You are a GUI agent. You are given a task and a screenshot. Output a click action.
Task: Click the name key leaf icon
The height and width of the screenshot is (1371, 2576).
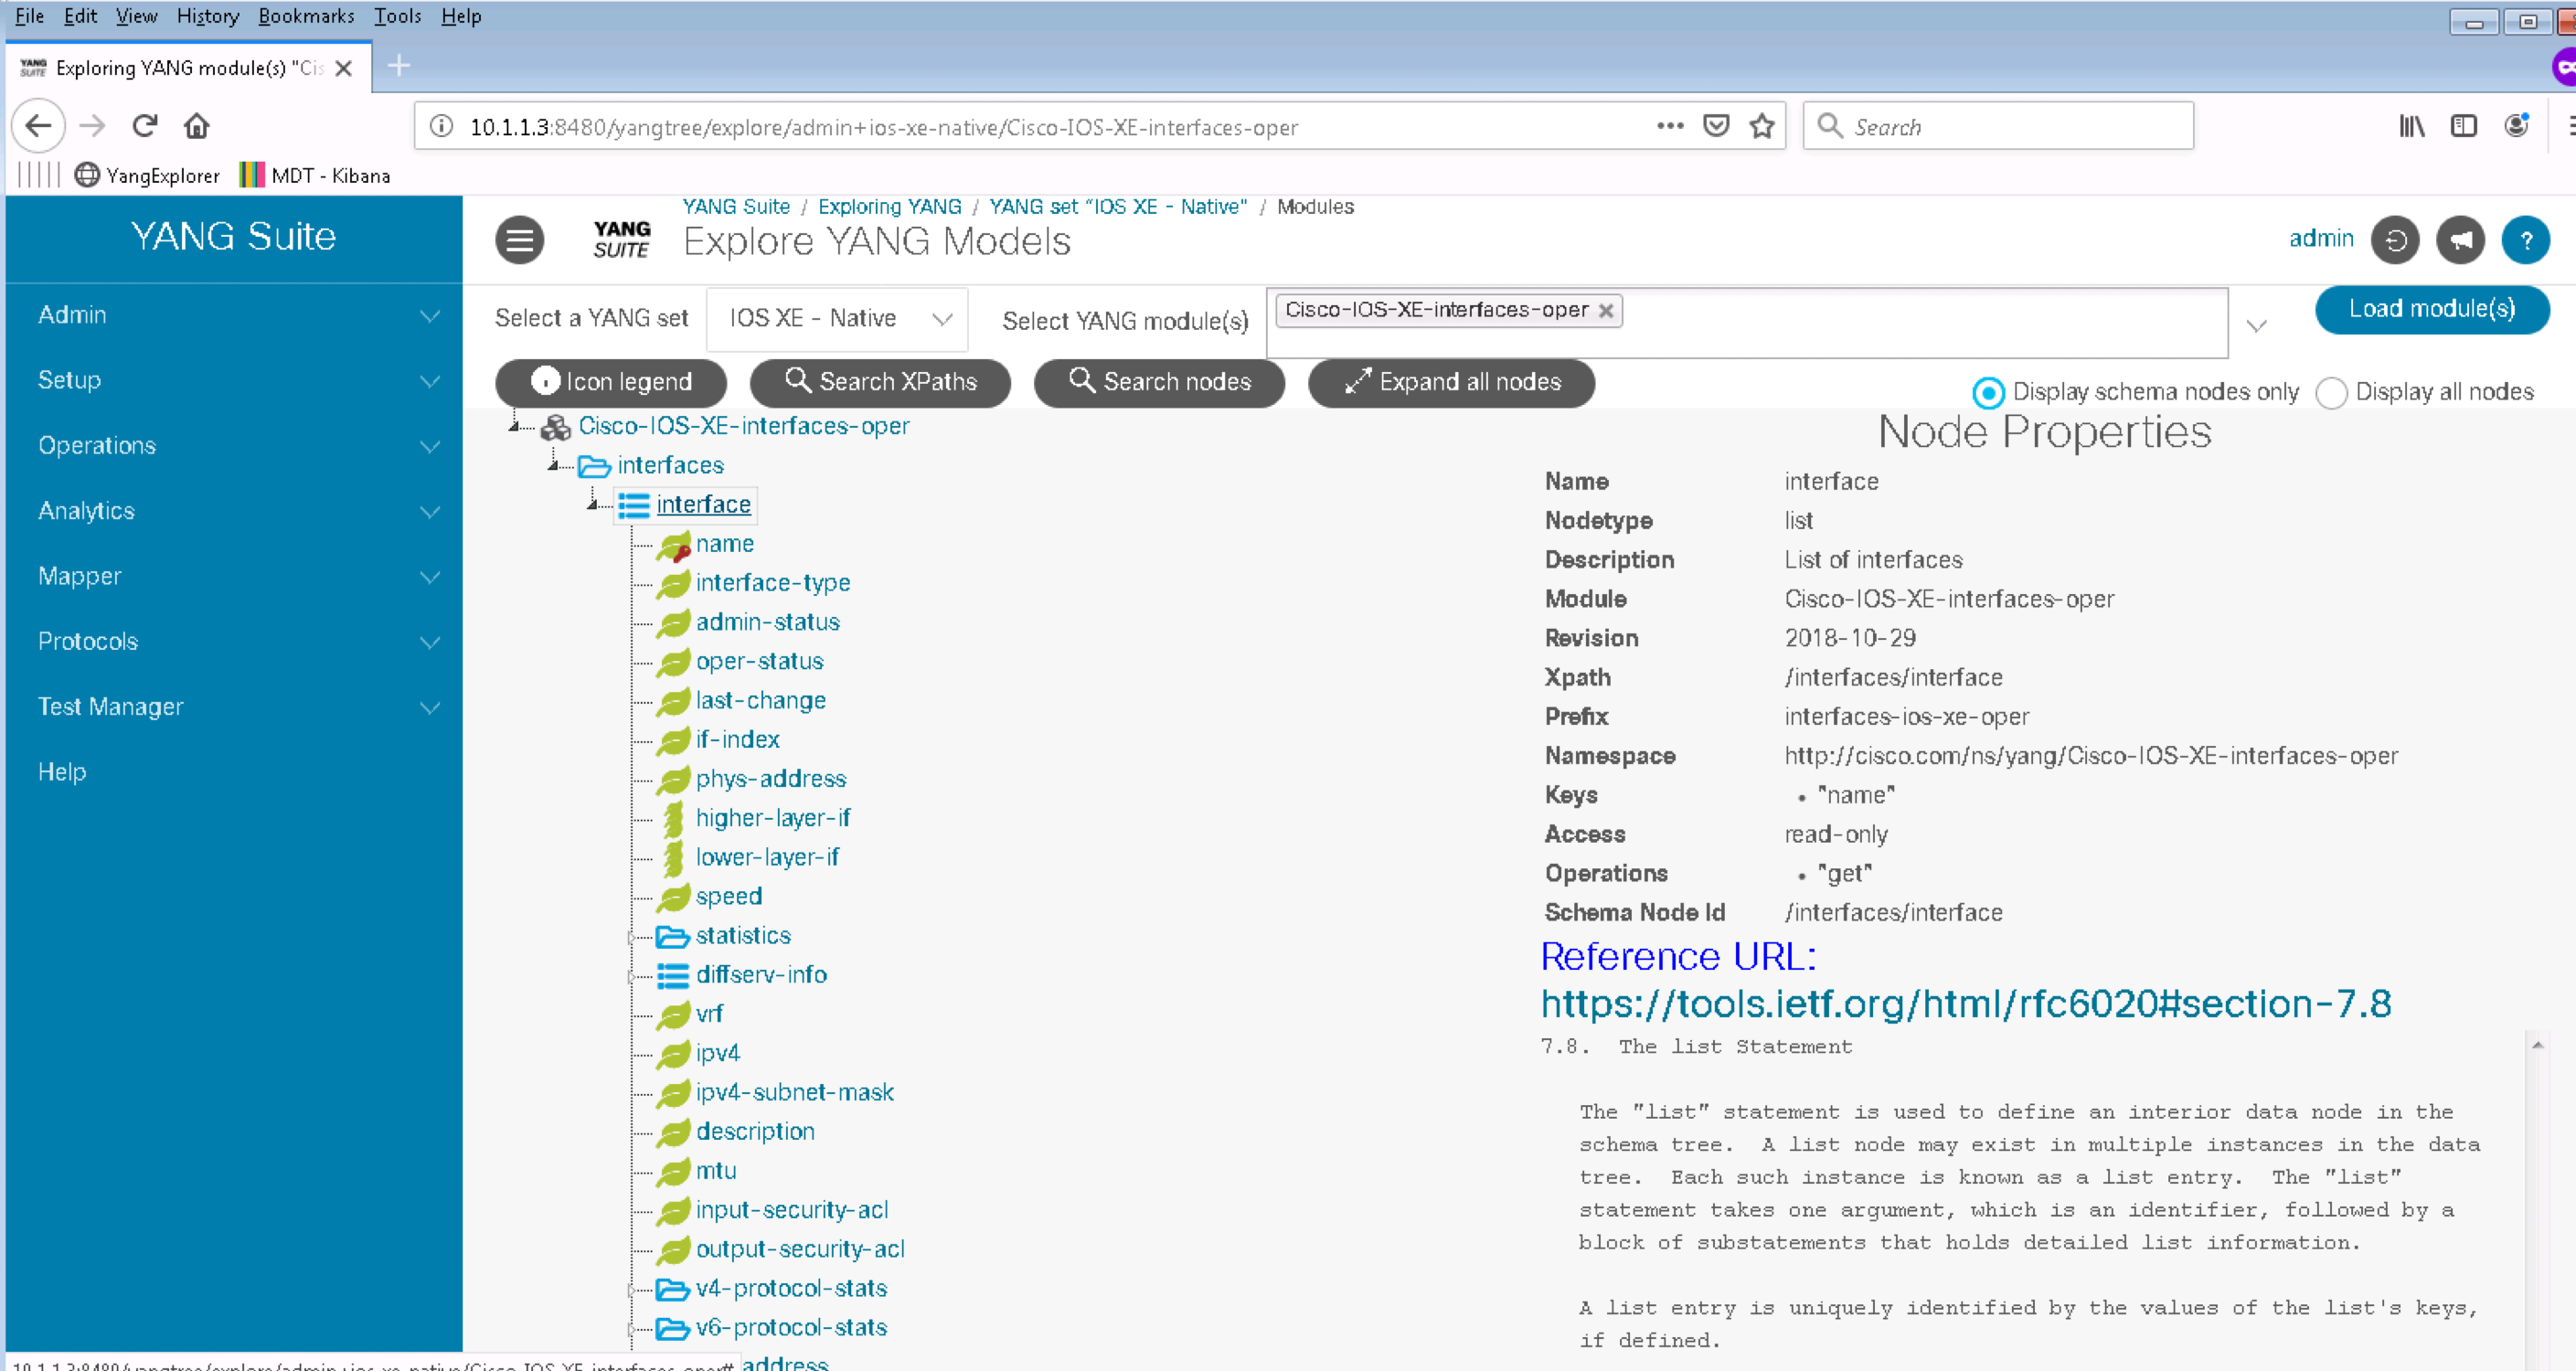point(674,545)
